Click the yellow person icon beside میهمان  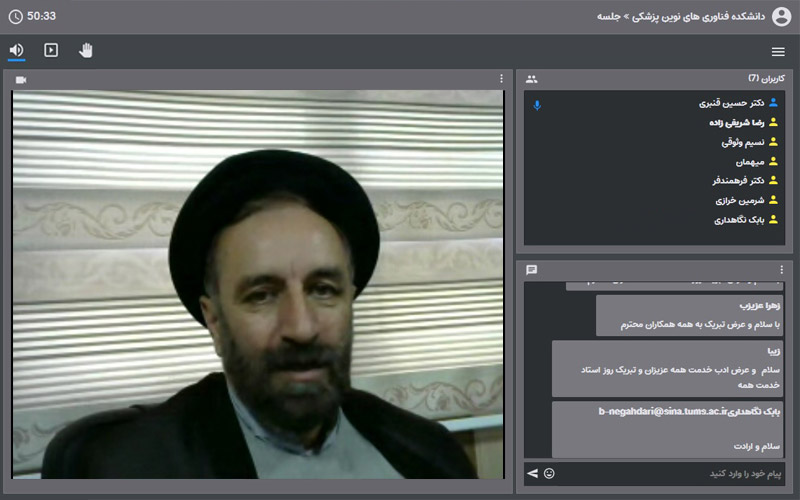[773, 161]
